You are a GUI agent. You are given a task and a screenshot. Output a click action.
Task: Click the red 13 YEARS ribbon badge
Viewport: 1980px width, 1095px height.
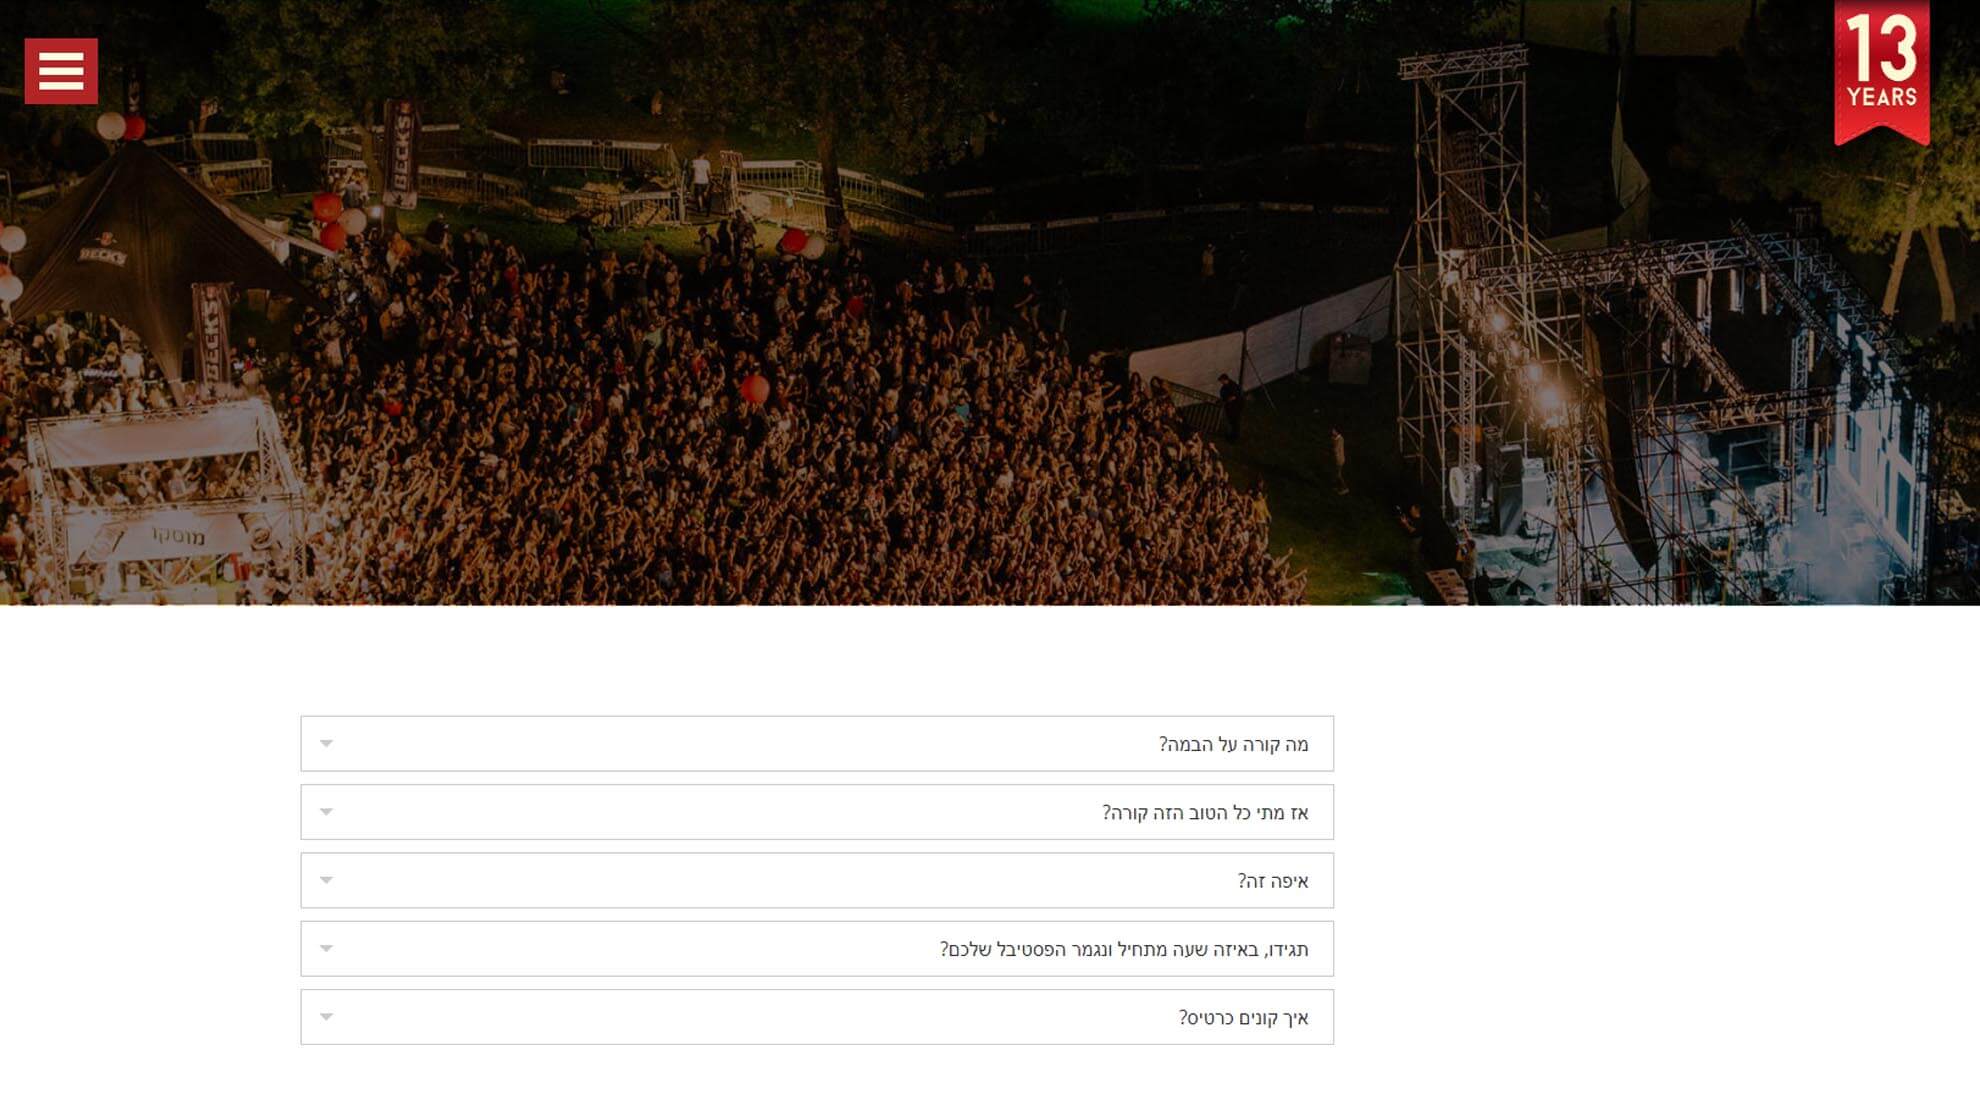[x=1881, y=72]
